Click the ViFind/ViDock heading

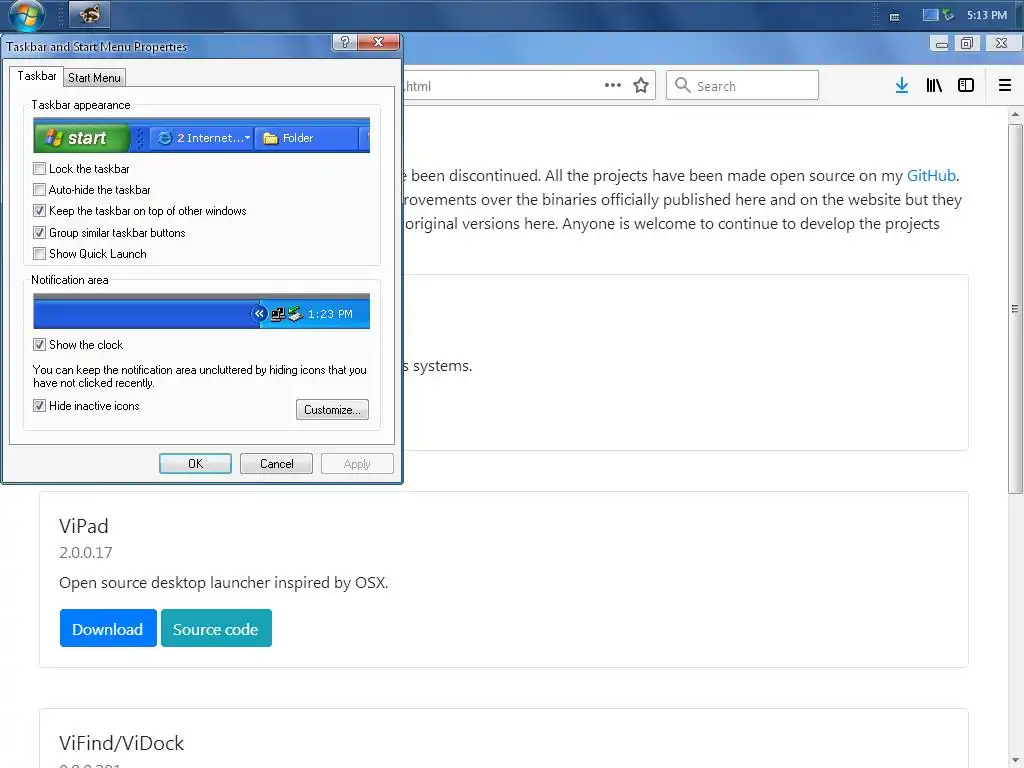coord(121,743)
